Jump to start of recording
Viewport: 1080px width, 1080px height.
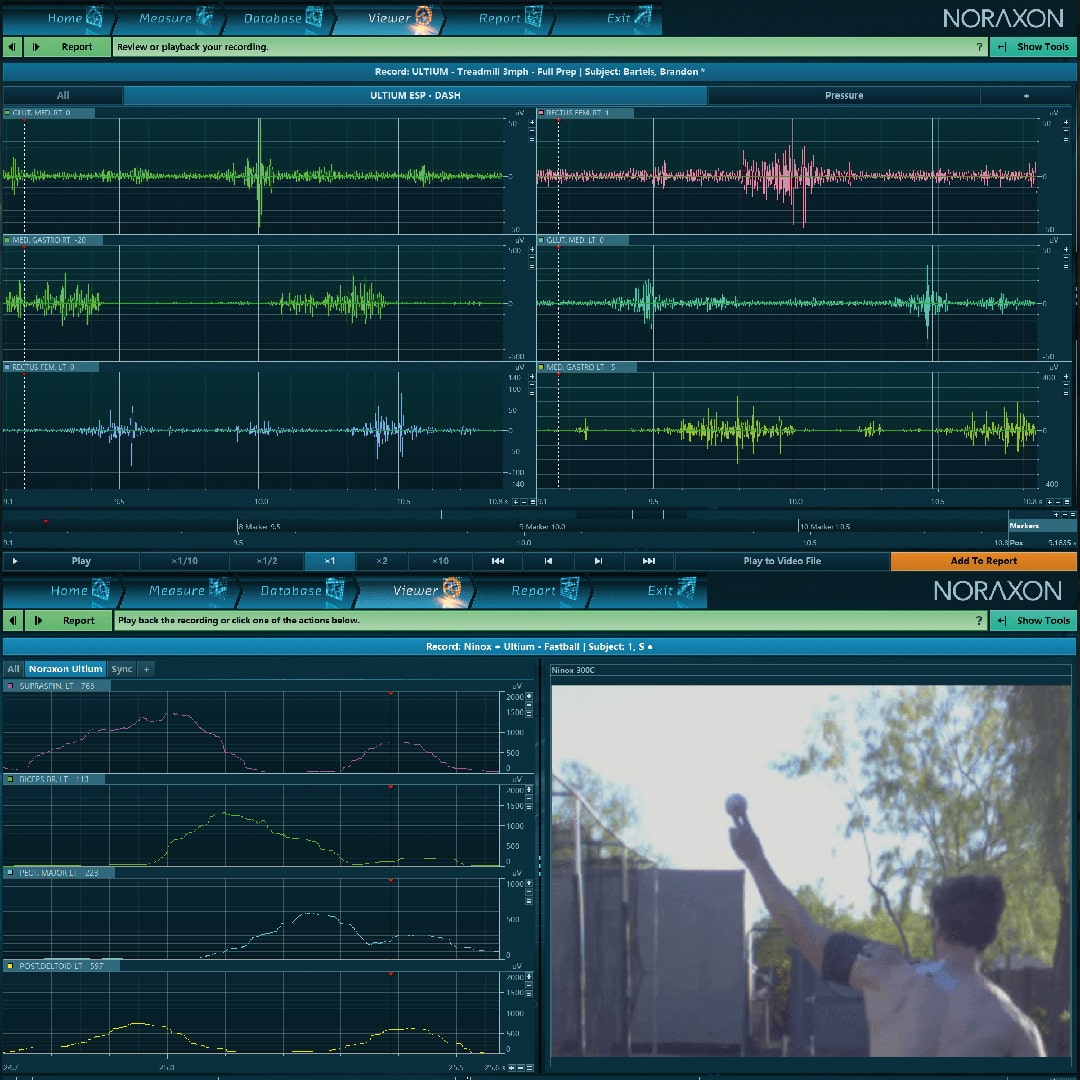[x=498, y=561]
